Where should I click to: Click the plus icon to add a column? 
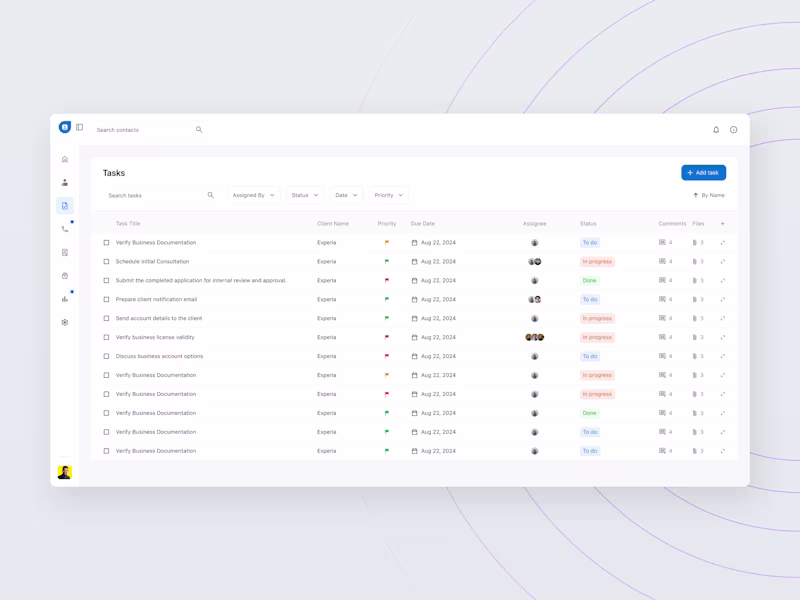(x=722, y=223)
